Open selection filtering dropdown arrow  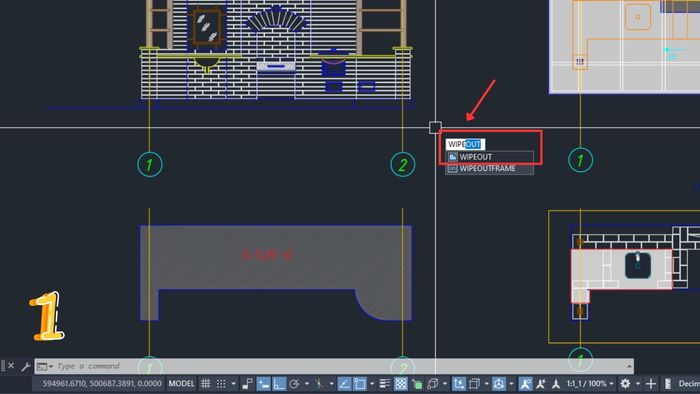pos(487,384)
